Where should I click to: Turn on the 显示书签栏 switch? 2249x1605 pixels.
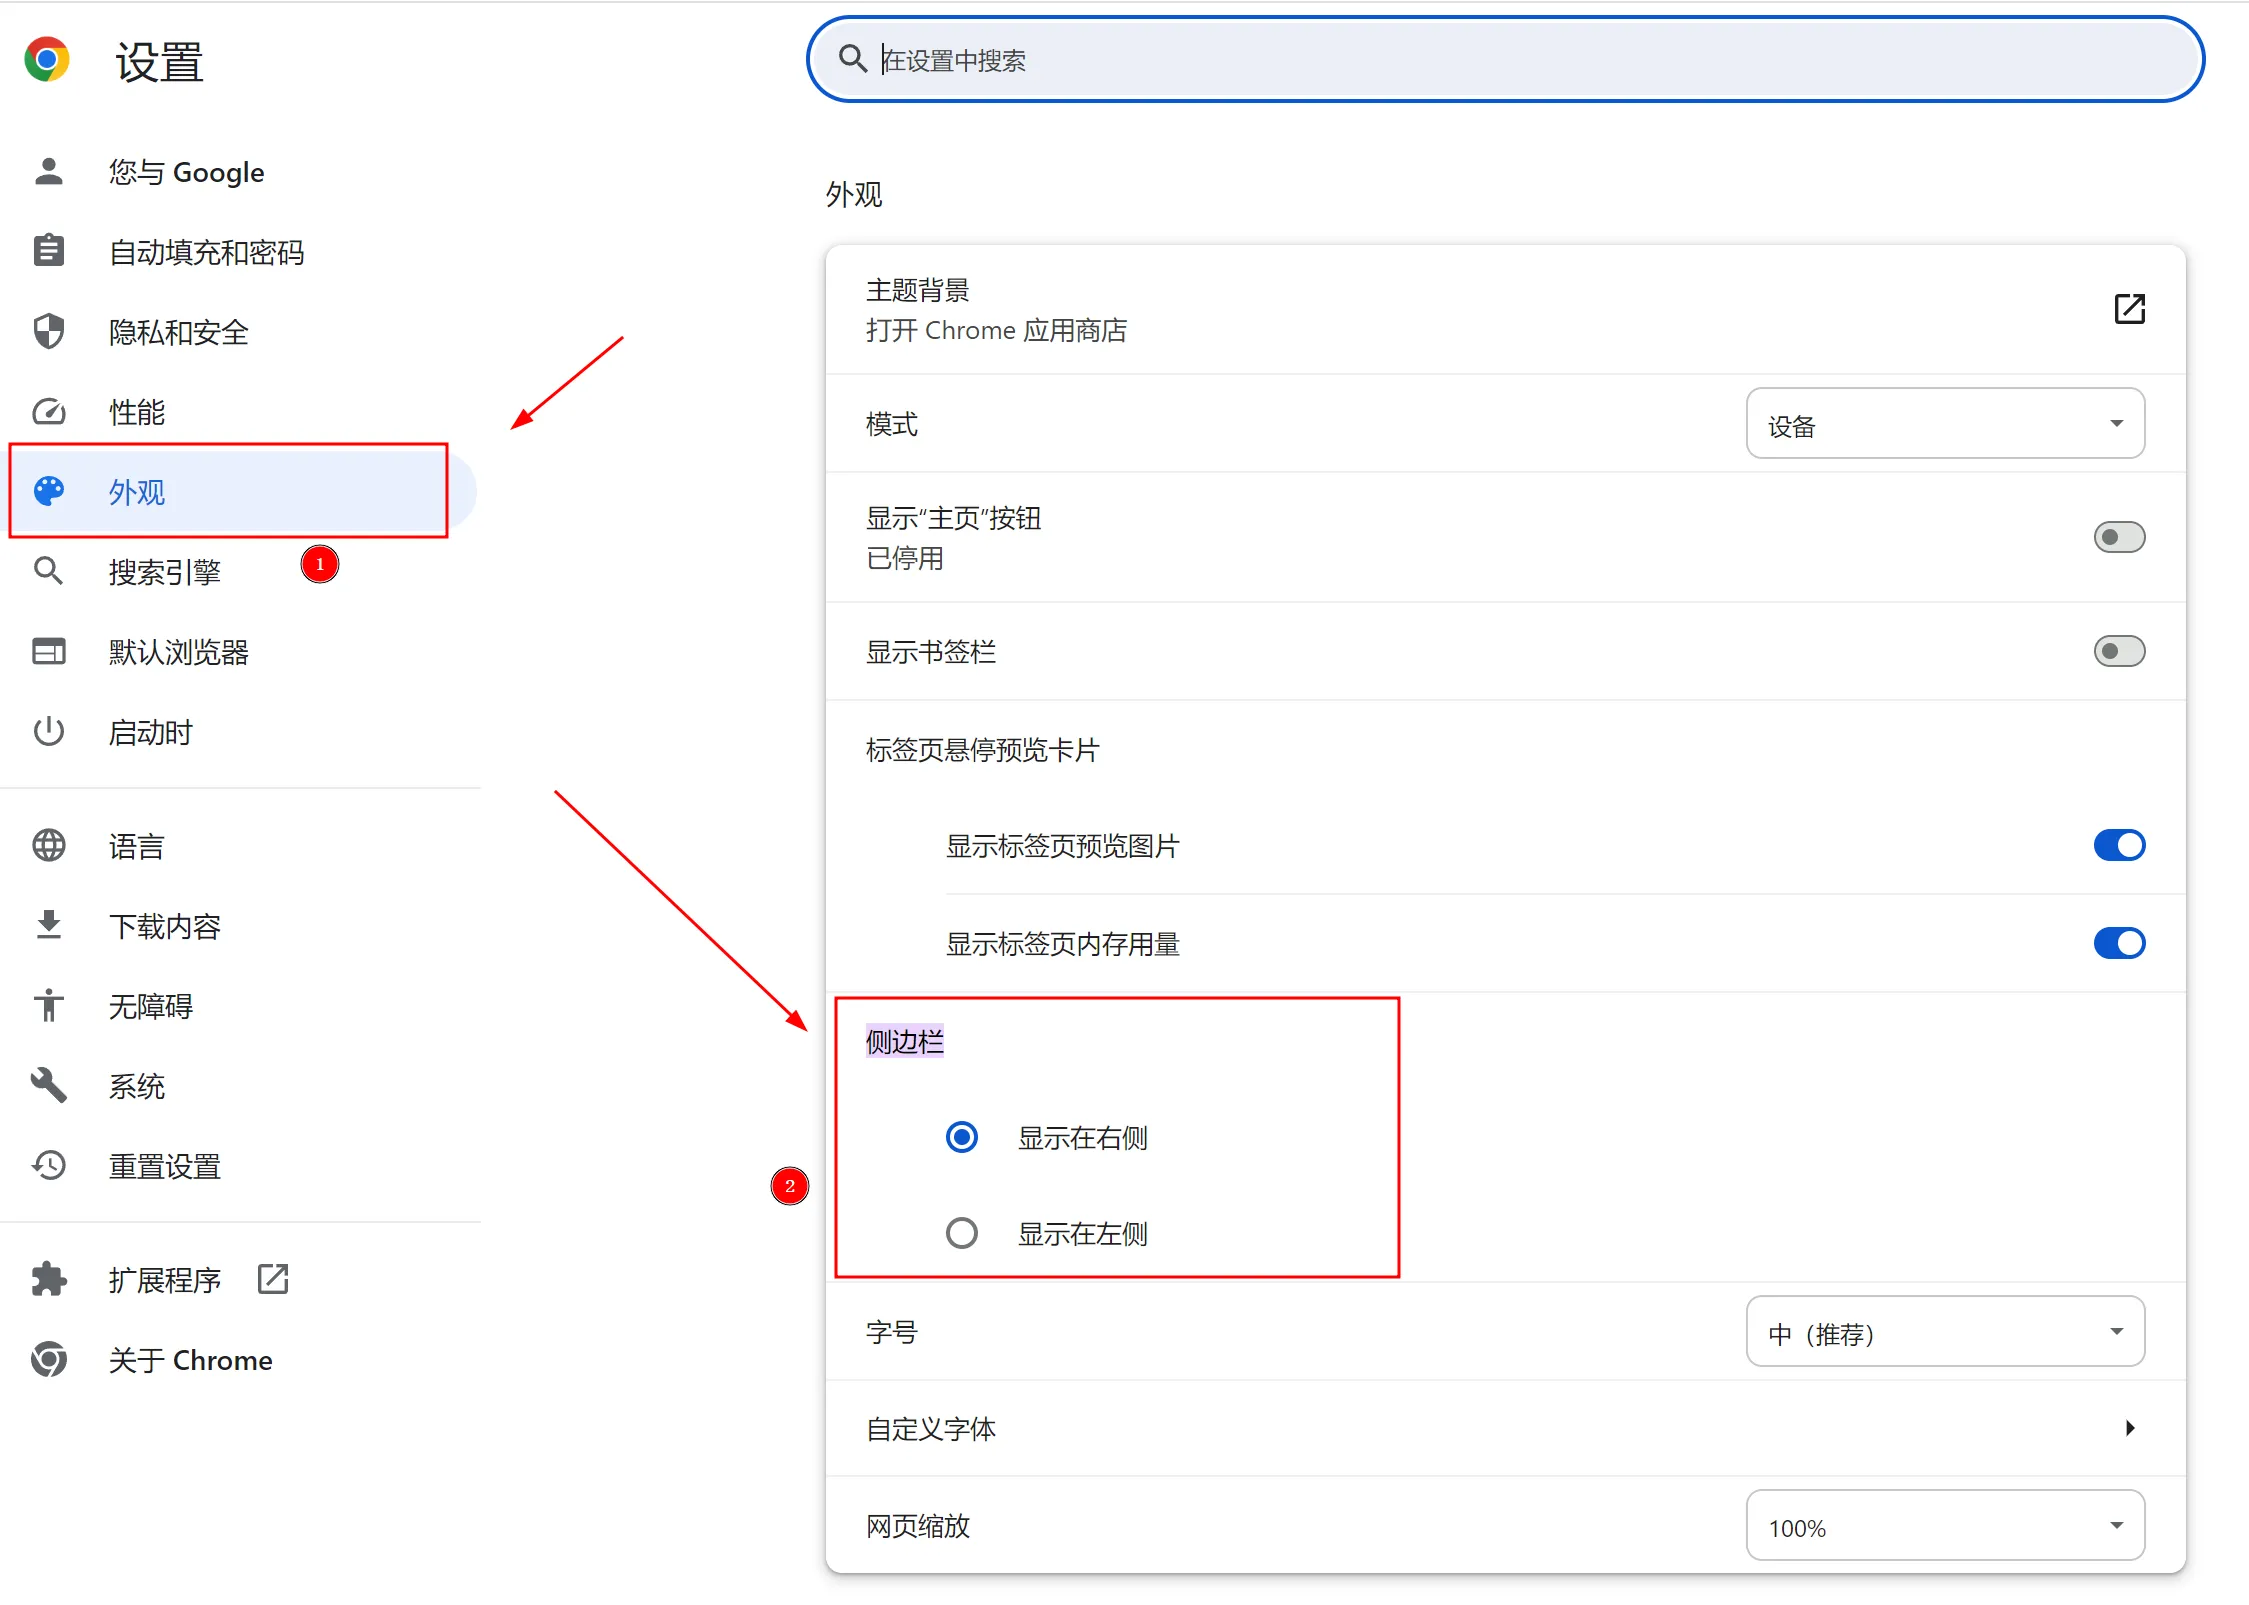(x=2118, y=652)
